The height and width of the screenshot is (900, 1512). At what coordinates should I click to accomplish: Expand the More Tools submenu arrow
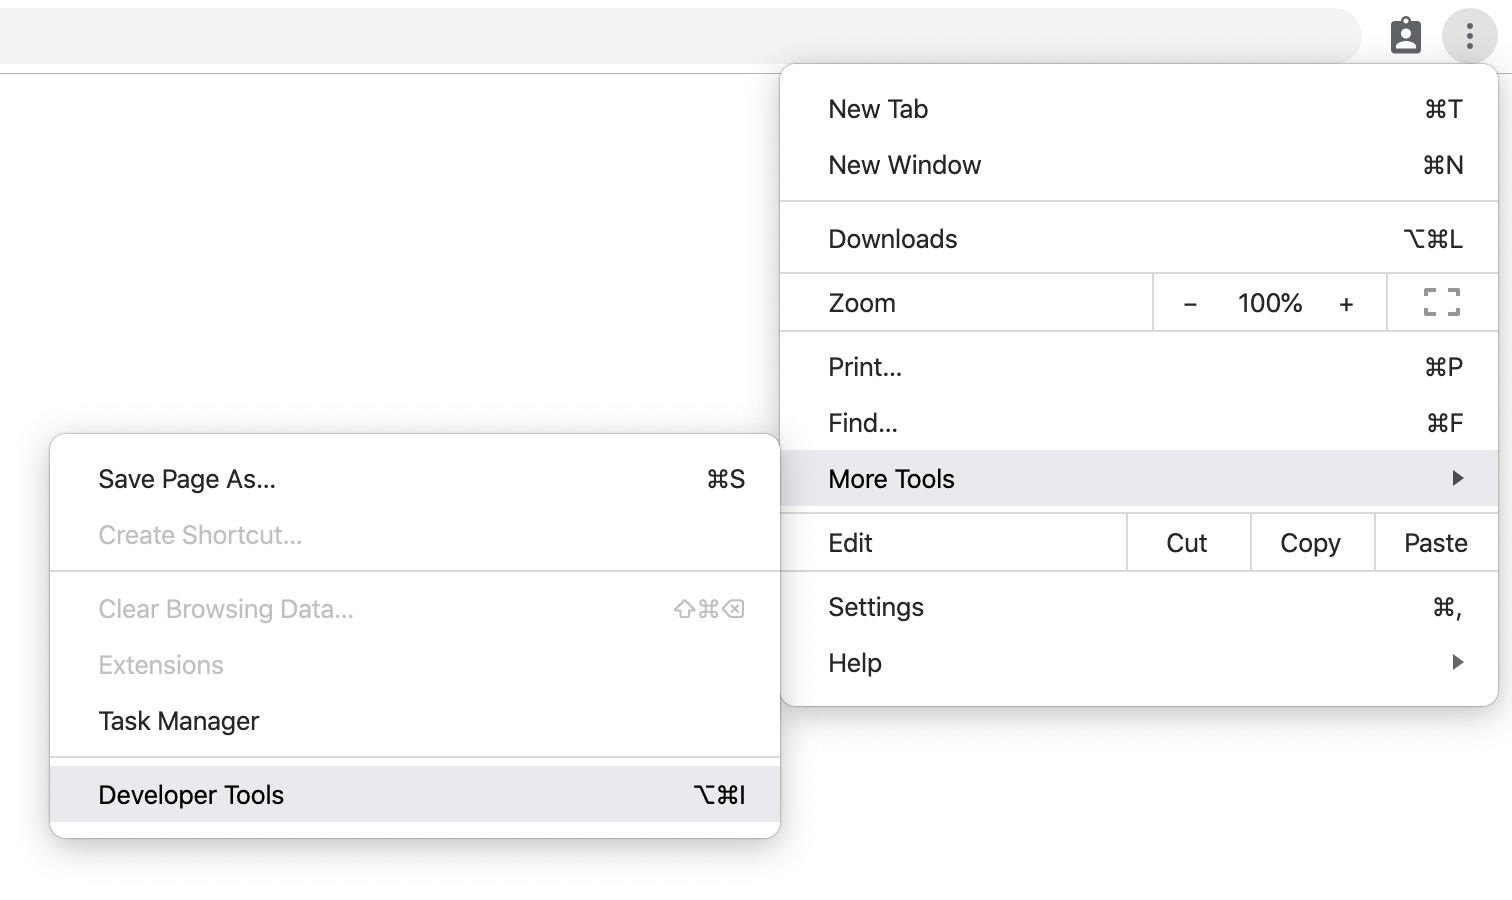[x=1458, y=479]
